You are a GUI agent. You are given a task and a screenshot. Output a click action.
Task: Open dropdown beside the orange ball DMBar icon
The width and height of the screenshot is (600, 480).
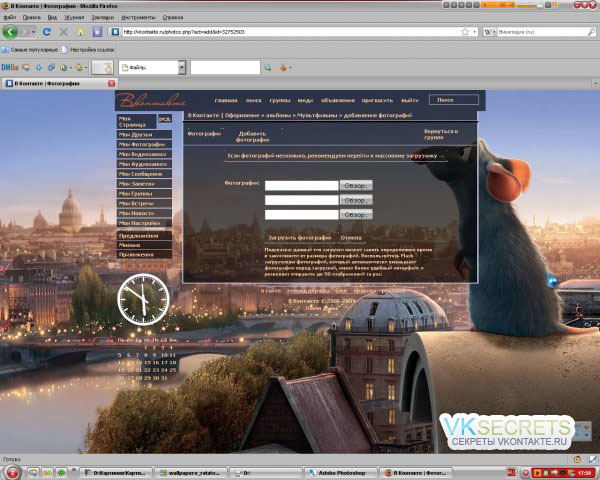(290, 68)
